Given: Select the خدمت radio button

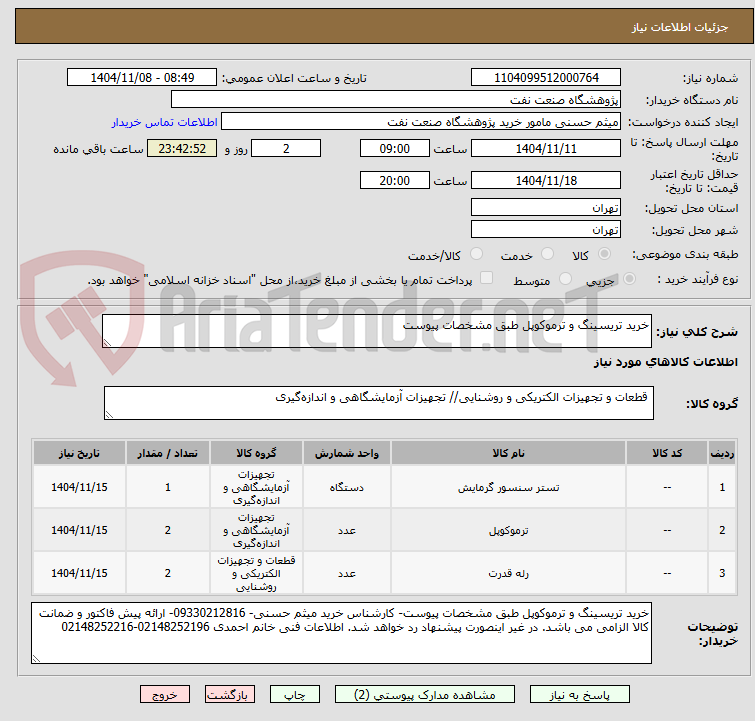Looking at the screenshot, I should [547, 254].
